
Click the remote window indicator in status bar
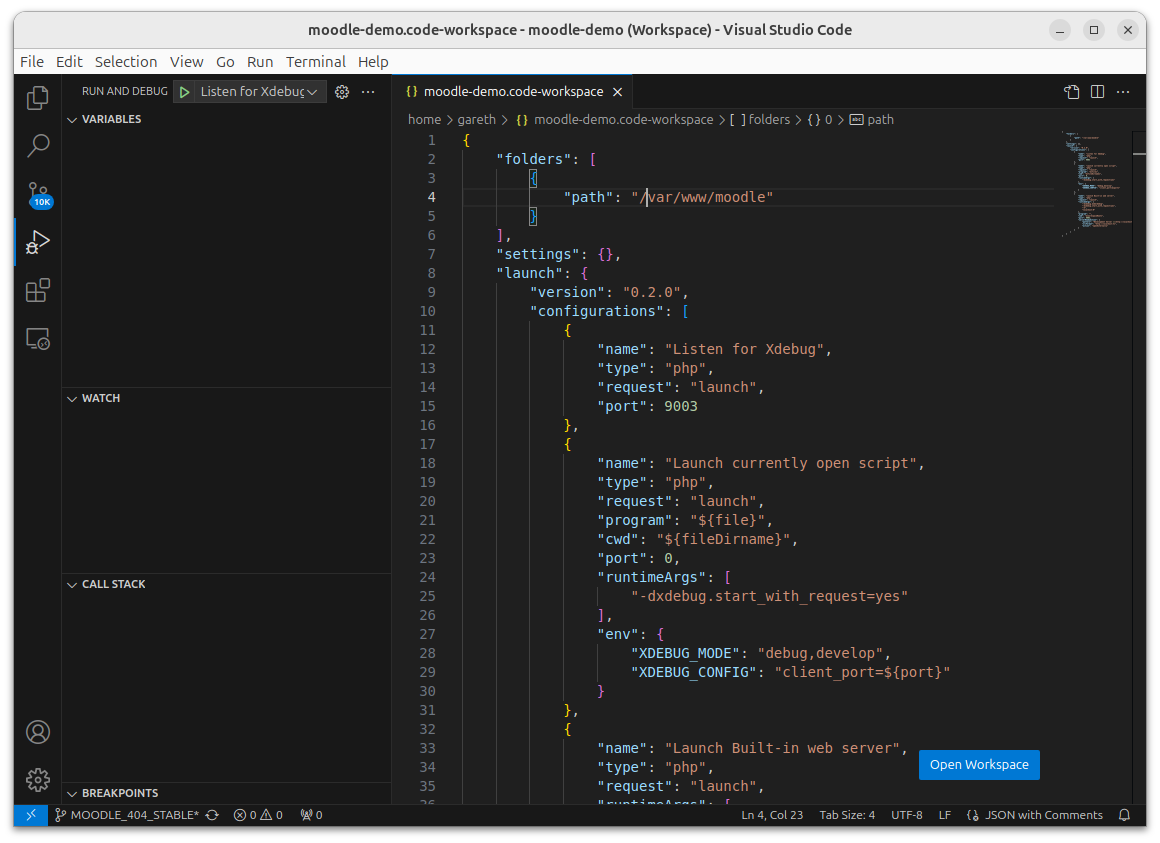[31, 815]
